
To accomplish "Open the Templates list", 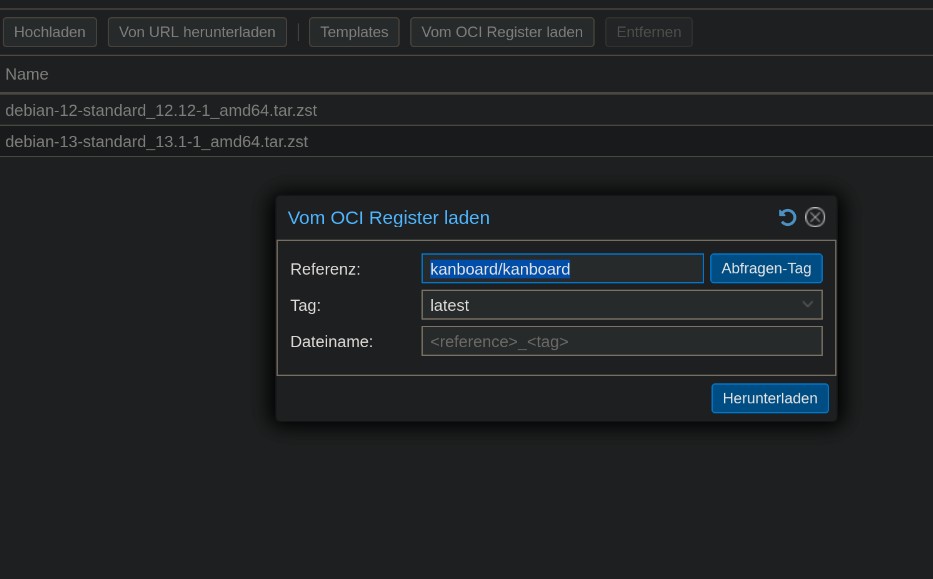I will point(354,32).
